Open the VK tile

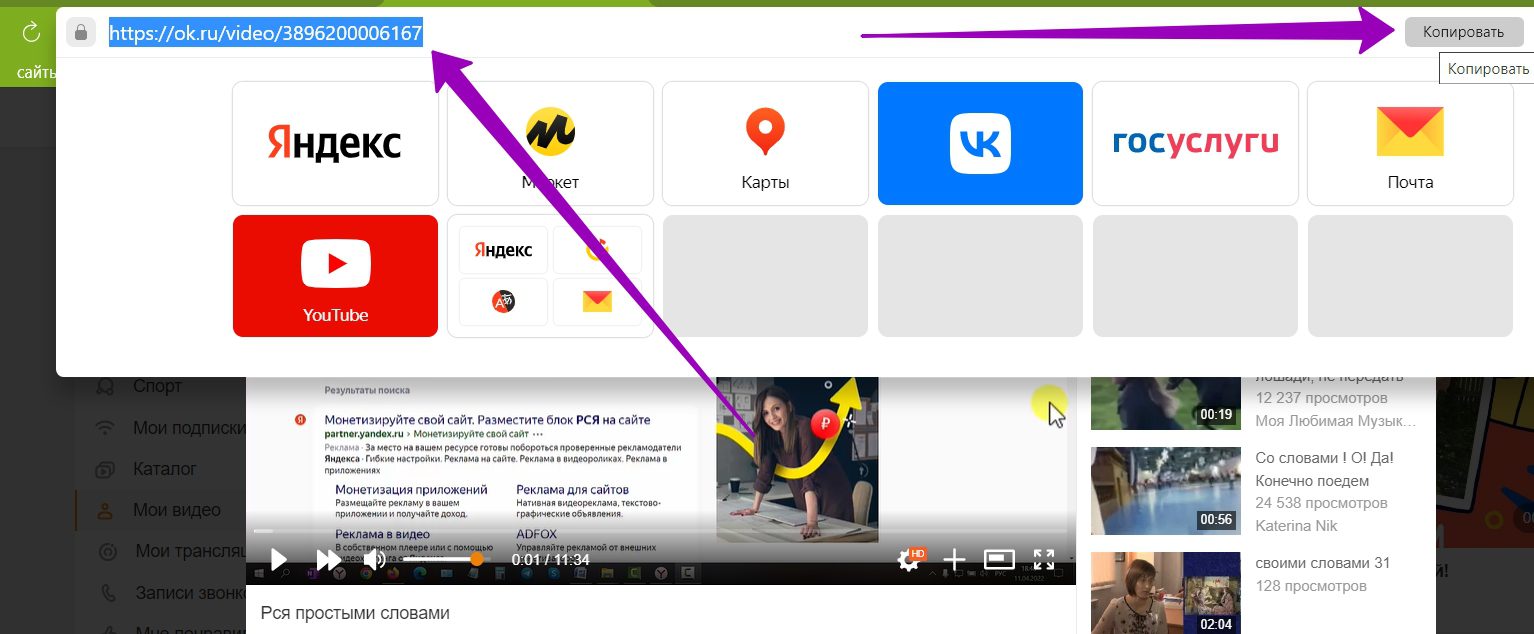pyautogui.click(x=980, y=143)
